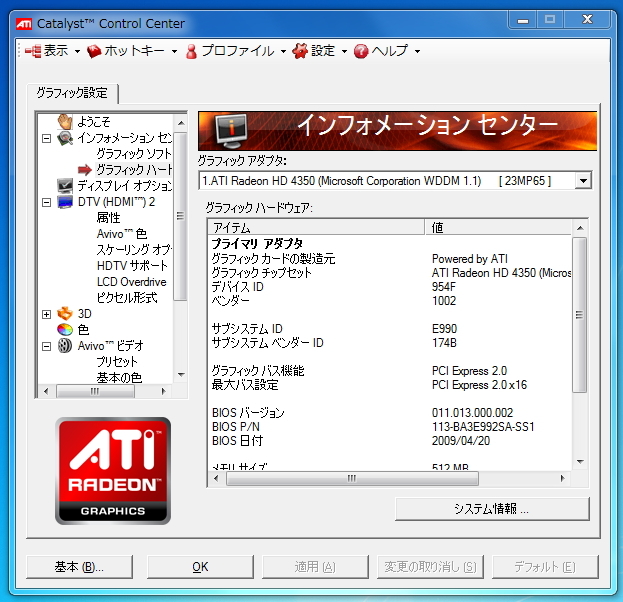Image resolution: width=623 pixels, height=602 pixels.
Task: Click the BIOS バージョン row label
Action: pyautogui.click(x=248, y=413)
